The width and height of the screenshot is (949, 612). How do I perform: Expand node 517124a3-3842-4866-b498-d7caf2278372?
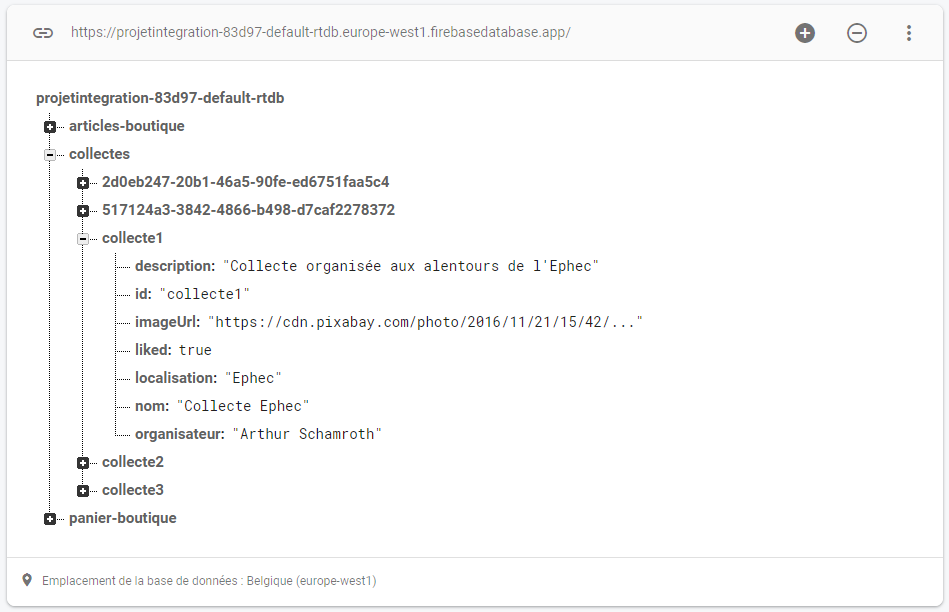pyautogui.click(x=83, y=211)
